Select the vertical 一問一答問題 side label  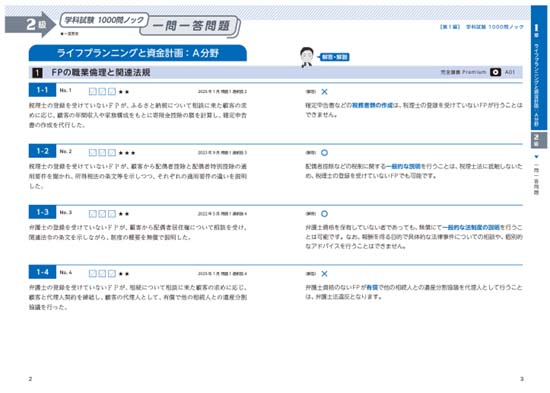tap(536, 179)
